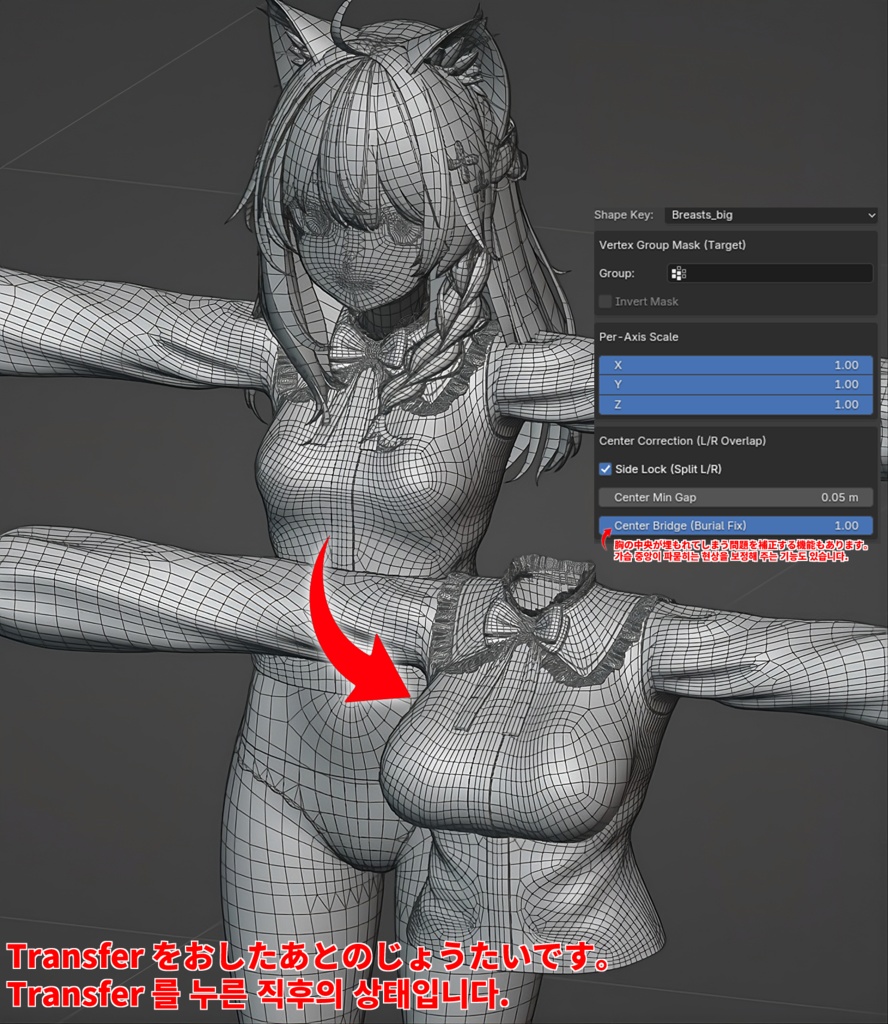This screenshot has height=1024, width=888.
Task: Click the Group vertex mask input field
Action: pos(770,273)
